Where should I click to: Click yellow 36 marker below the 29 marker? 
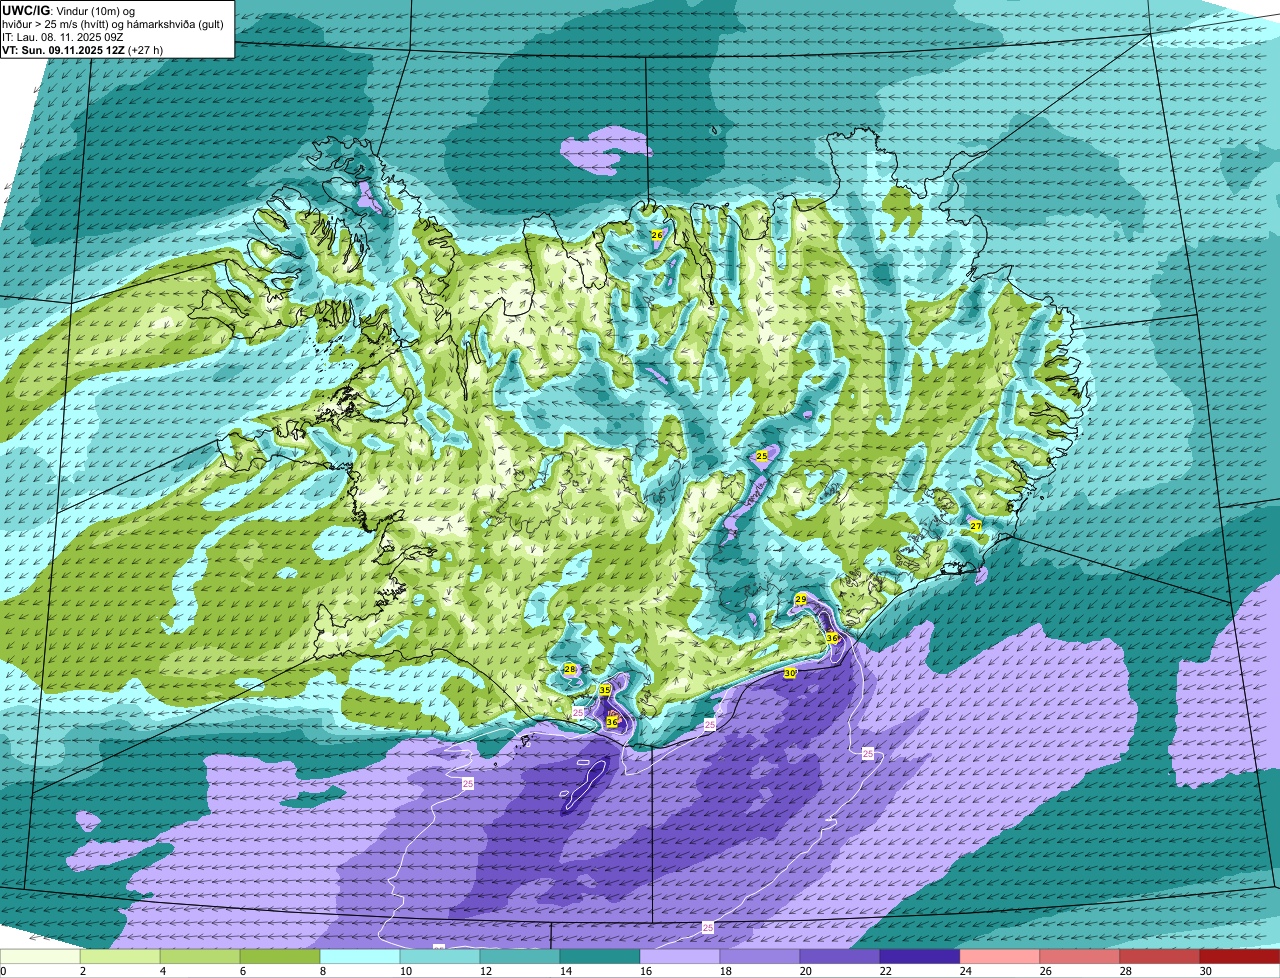click(x=832, y=638)
